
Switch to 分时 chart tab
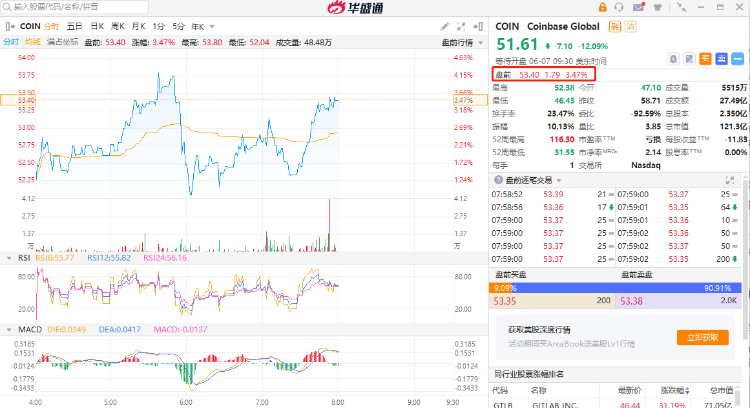[51, 26]
